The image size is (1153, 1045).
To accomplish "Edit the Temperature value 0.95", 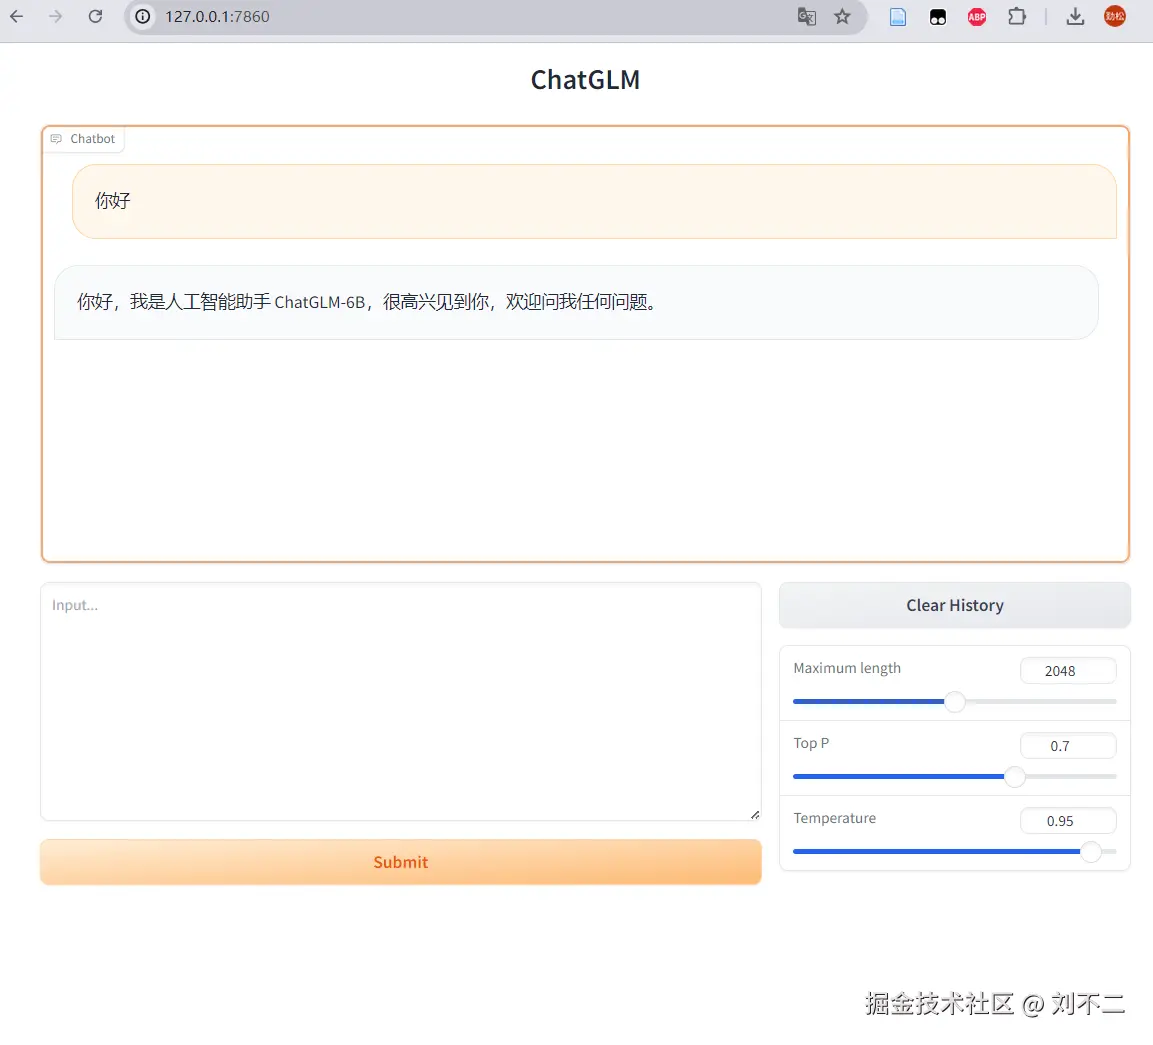I will (x=1068, y=821).
